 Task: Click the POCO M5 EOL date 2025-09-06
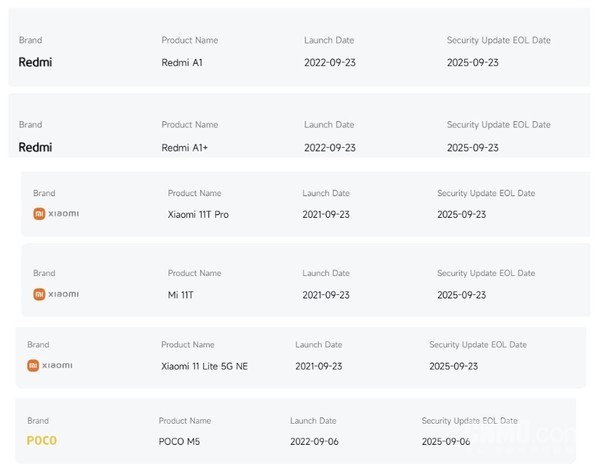[x=448, y=441]
